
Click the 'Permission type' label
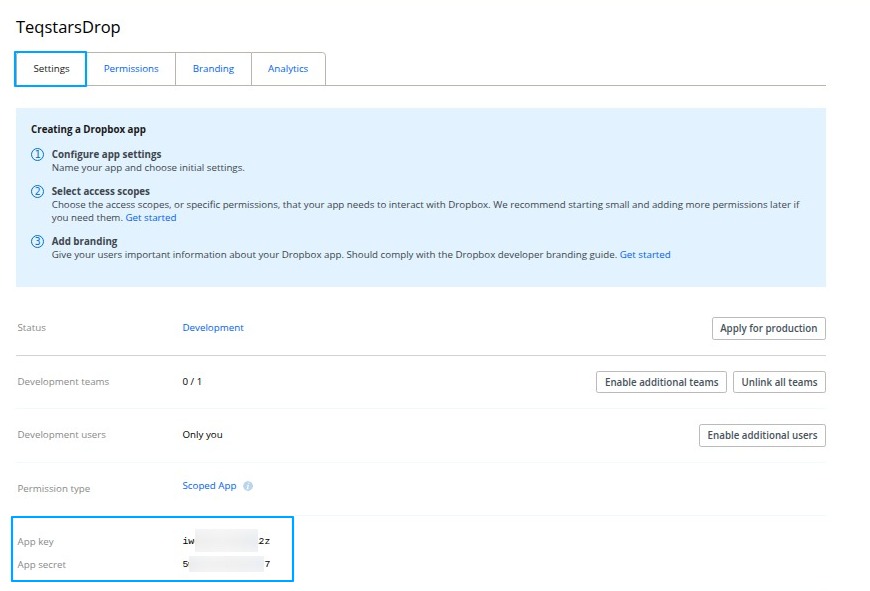click(54, 489)
